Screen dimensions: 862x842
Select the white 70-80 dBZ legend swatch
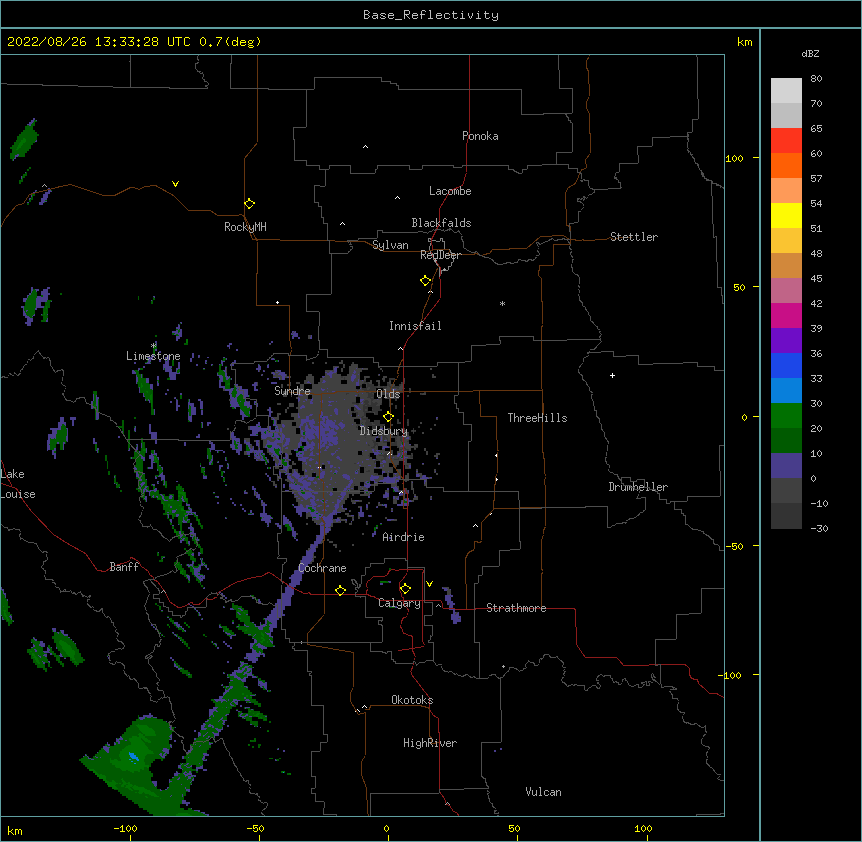point(786,91)
